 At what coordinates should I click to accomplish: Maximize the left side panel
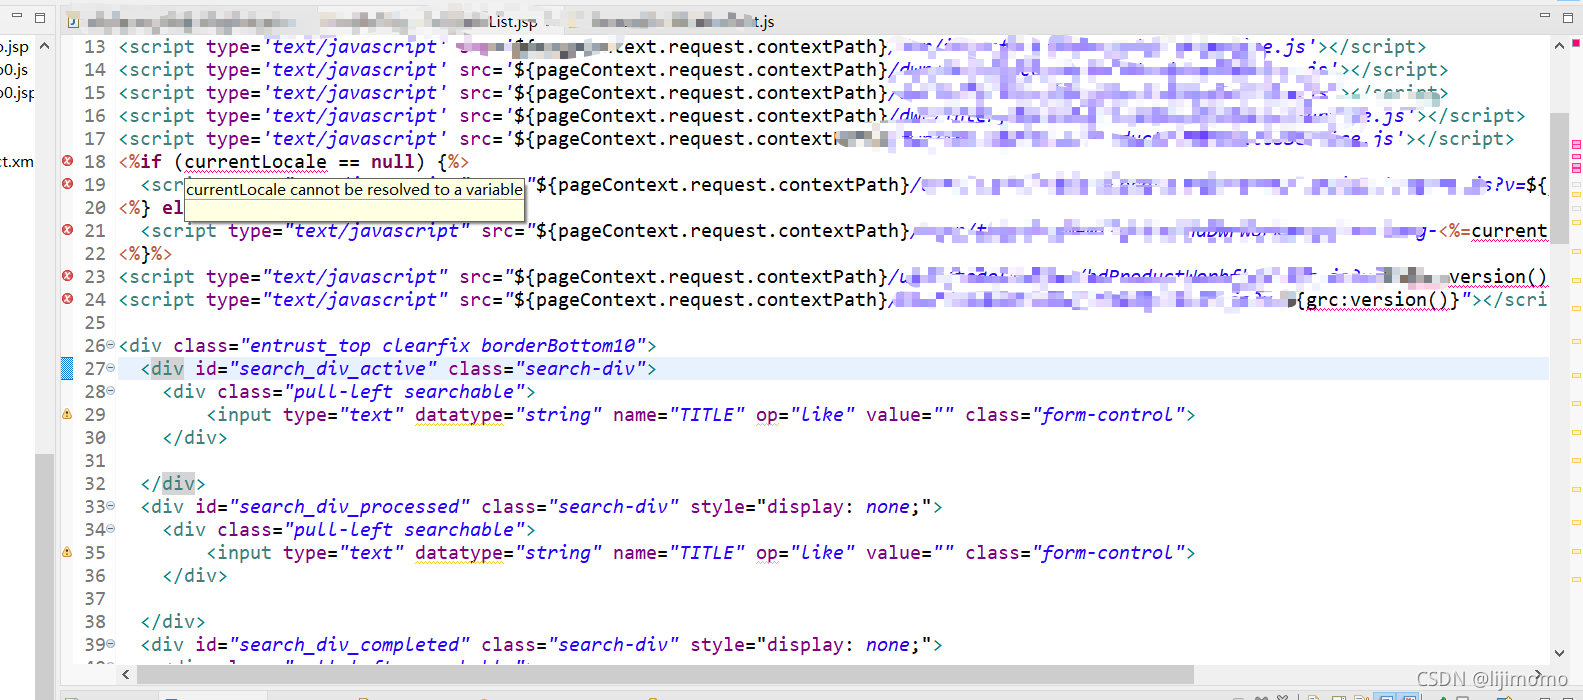pos(40,17)
